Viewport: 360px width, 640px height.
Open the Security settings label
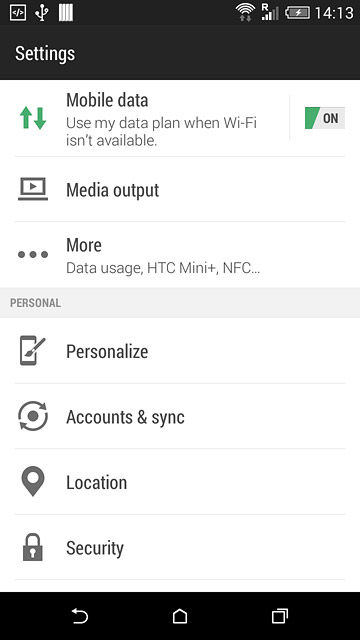click(x=95, y=548)
